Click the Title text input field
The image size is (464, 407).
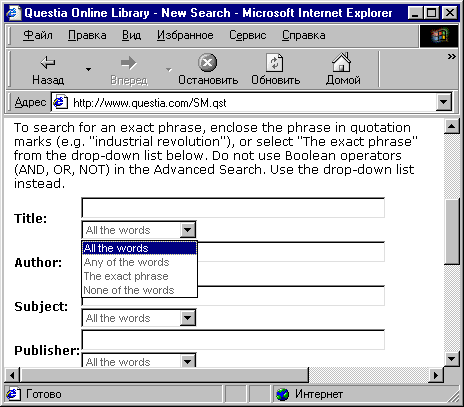[233, 208]
